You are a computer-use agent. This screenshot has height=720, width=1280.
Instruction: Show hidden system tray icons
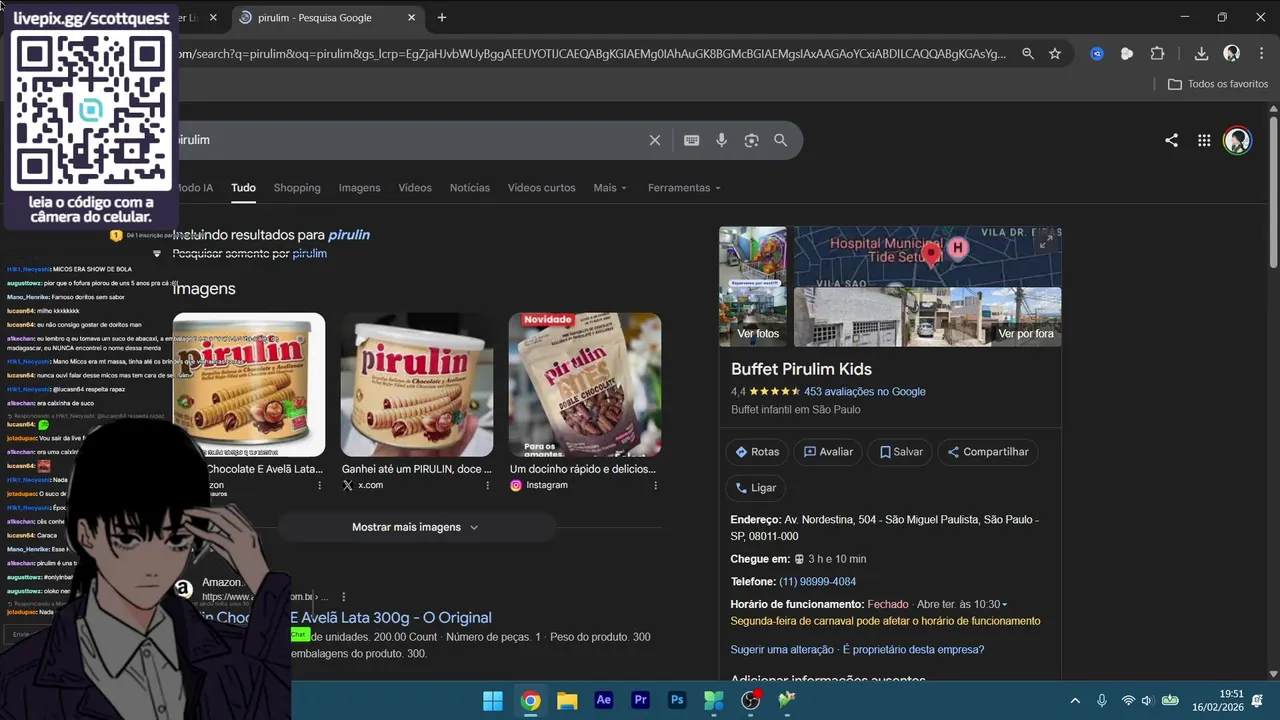[1075, 701]
